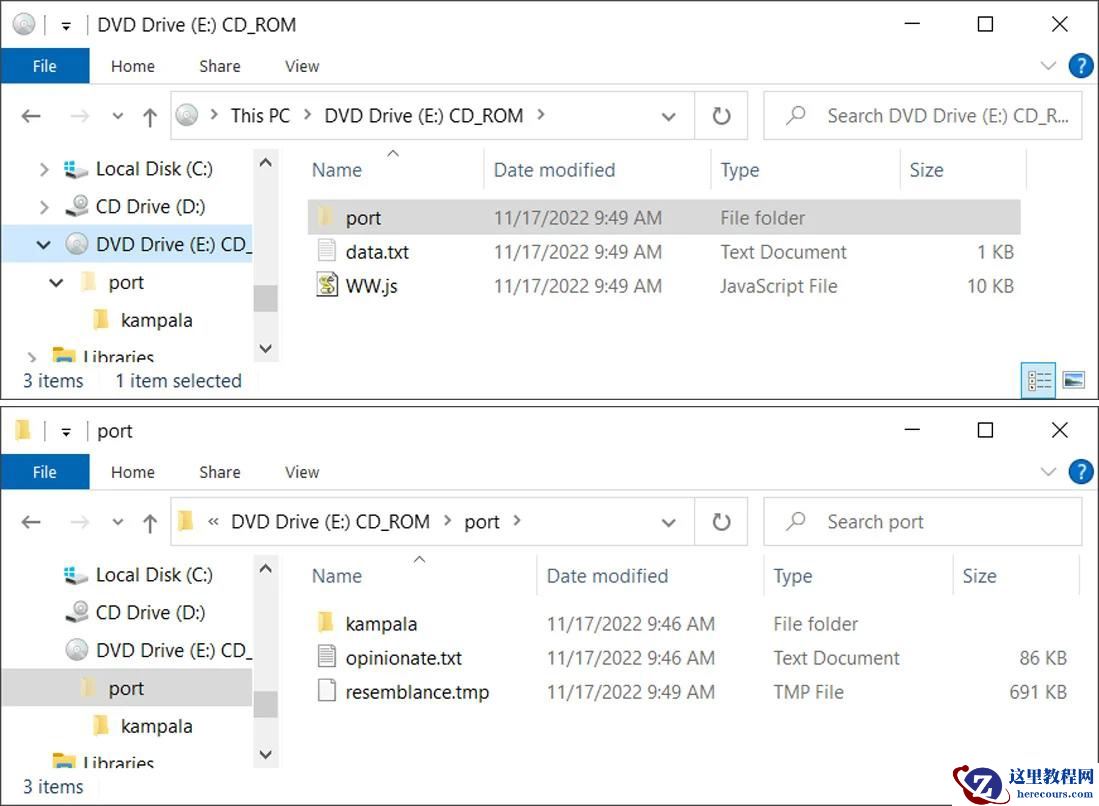Open the View tab in top window
Screen dimensions: 1099x806
point(302,66)
